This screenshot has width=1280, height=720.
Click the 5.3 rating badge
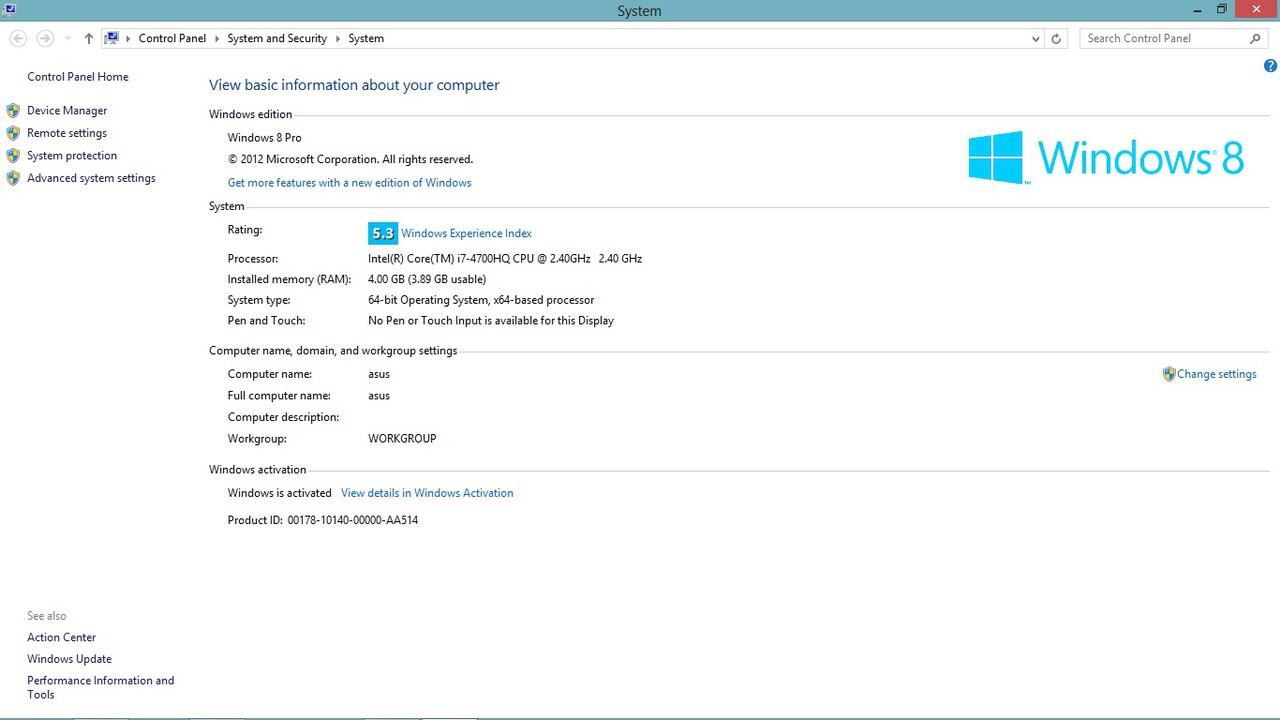click(383, 233)
